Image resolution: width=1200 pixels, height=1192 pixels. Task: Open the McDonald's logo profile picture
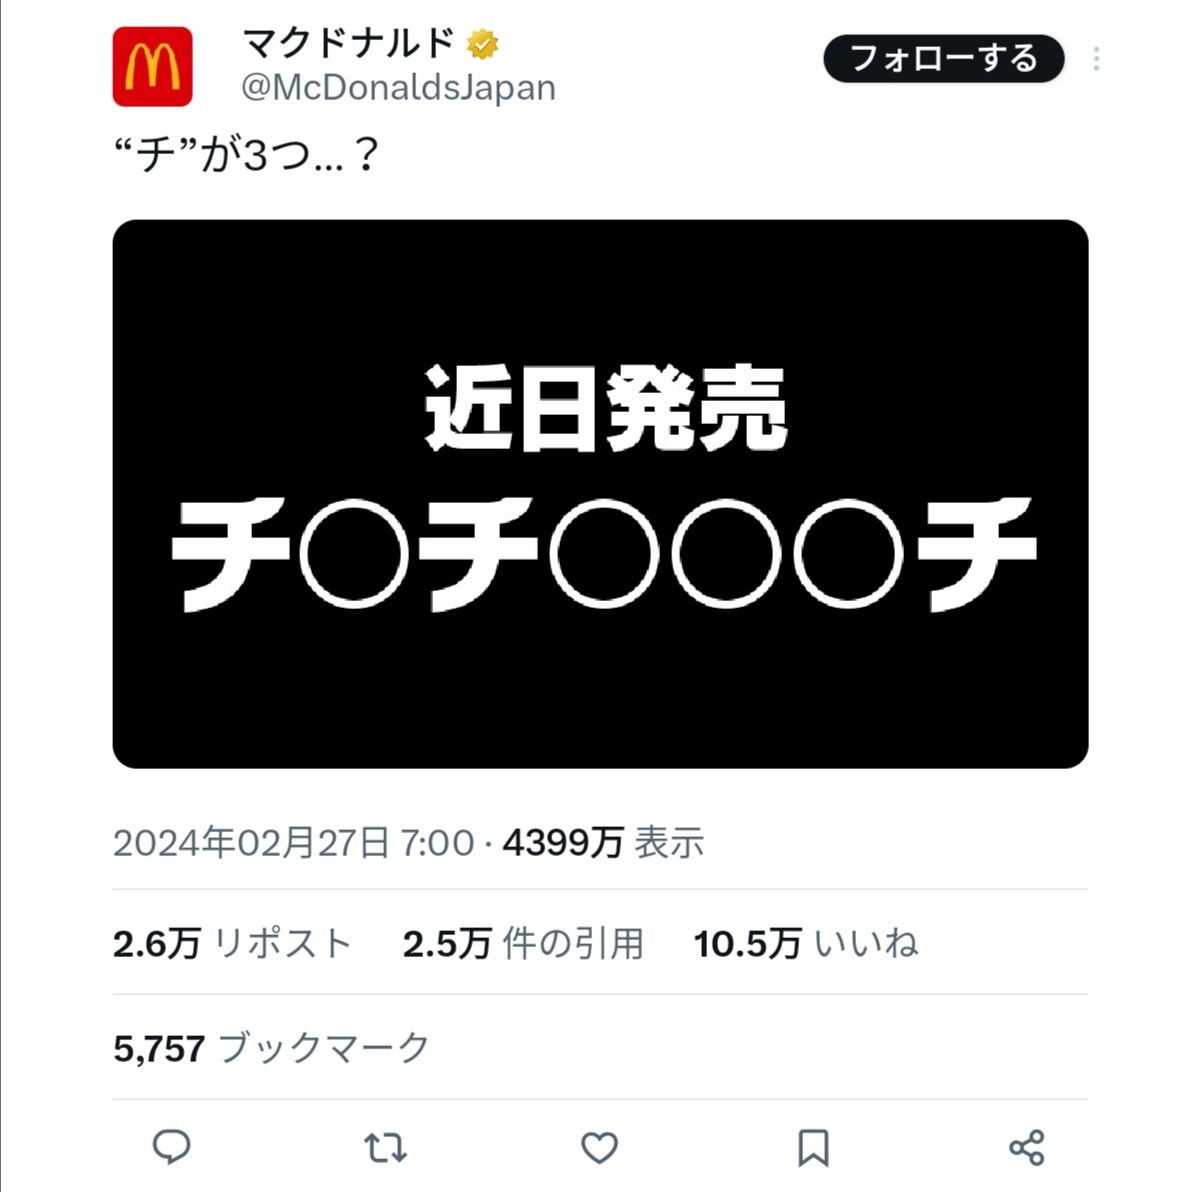pos(152,67)
